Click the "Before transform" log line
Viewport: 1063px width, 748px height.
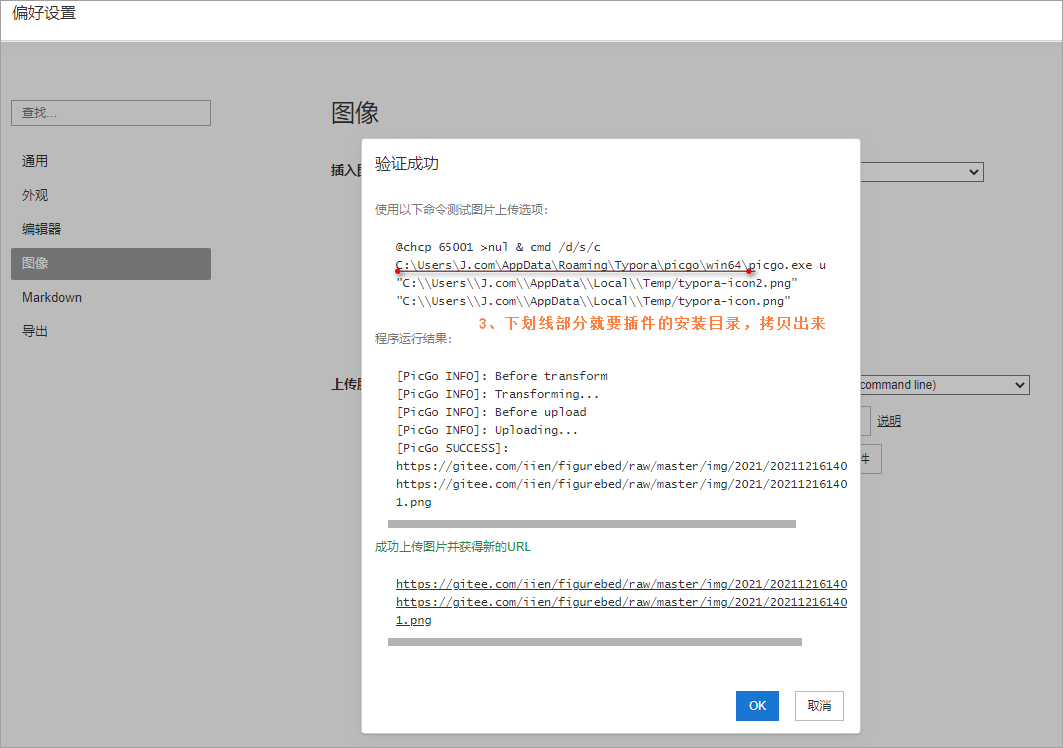(502, 376)
